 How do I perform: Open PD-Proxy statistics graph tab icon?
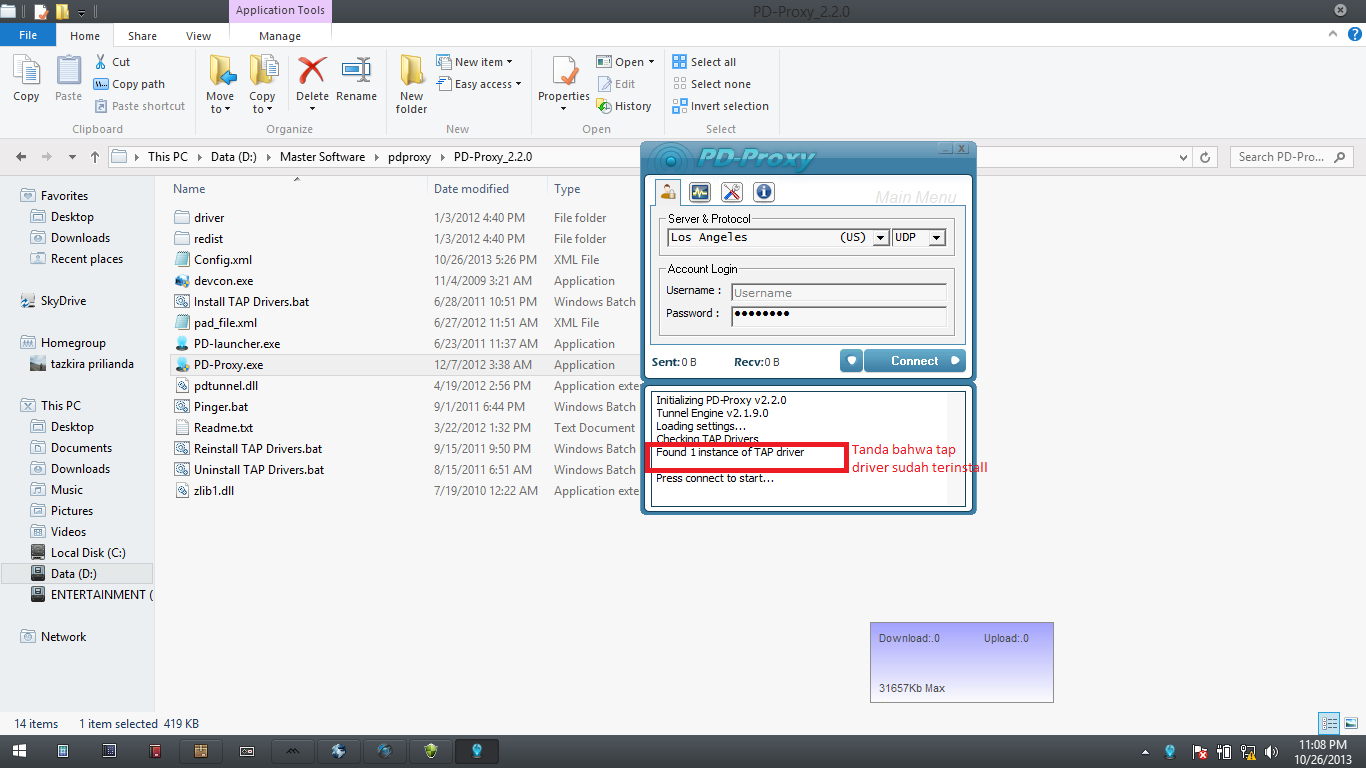tap(699, 192)
